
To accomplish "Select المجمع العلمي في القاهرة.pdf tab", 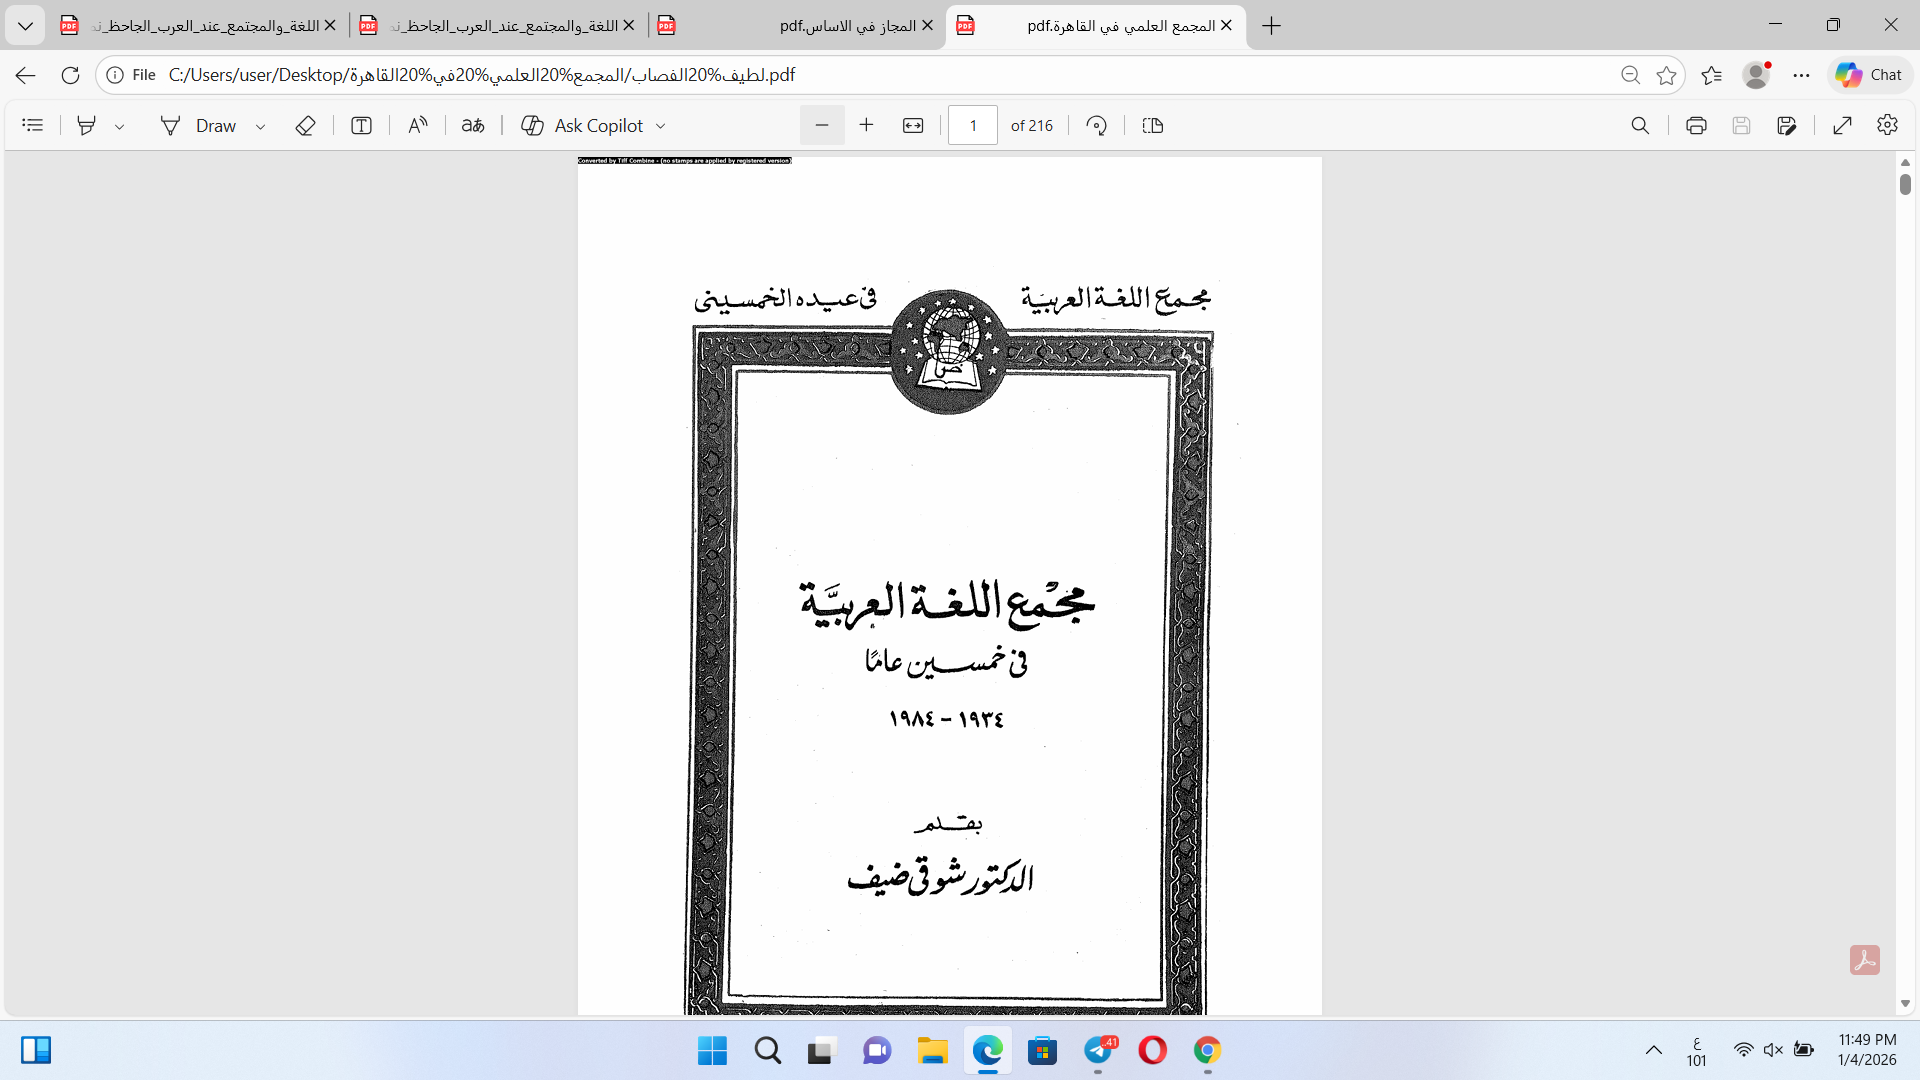I will point(1095,26).
